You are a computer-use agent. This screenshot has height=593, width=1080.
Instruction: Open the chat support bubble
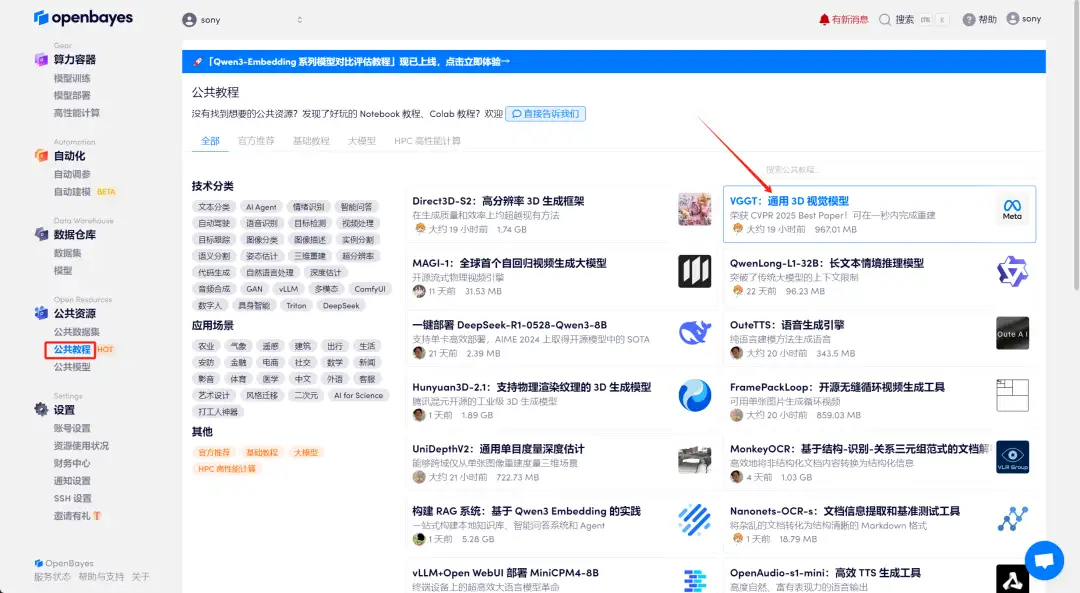[1044, 560]
